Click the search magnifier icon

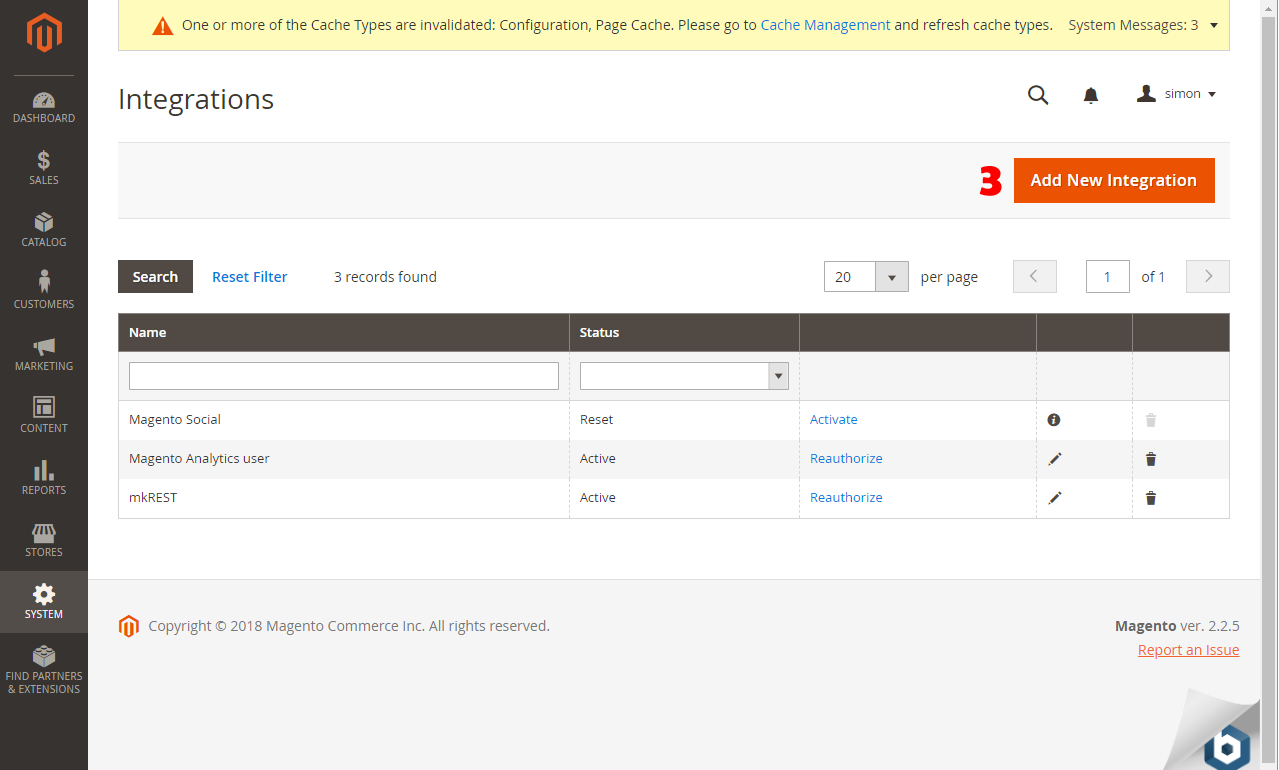pyautogui.click(x=1038, y=95)
